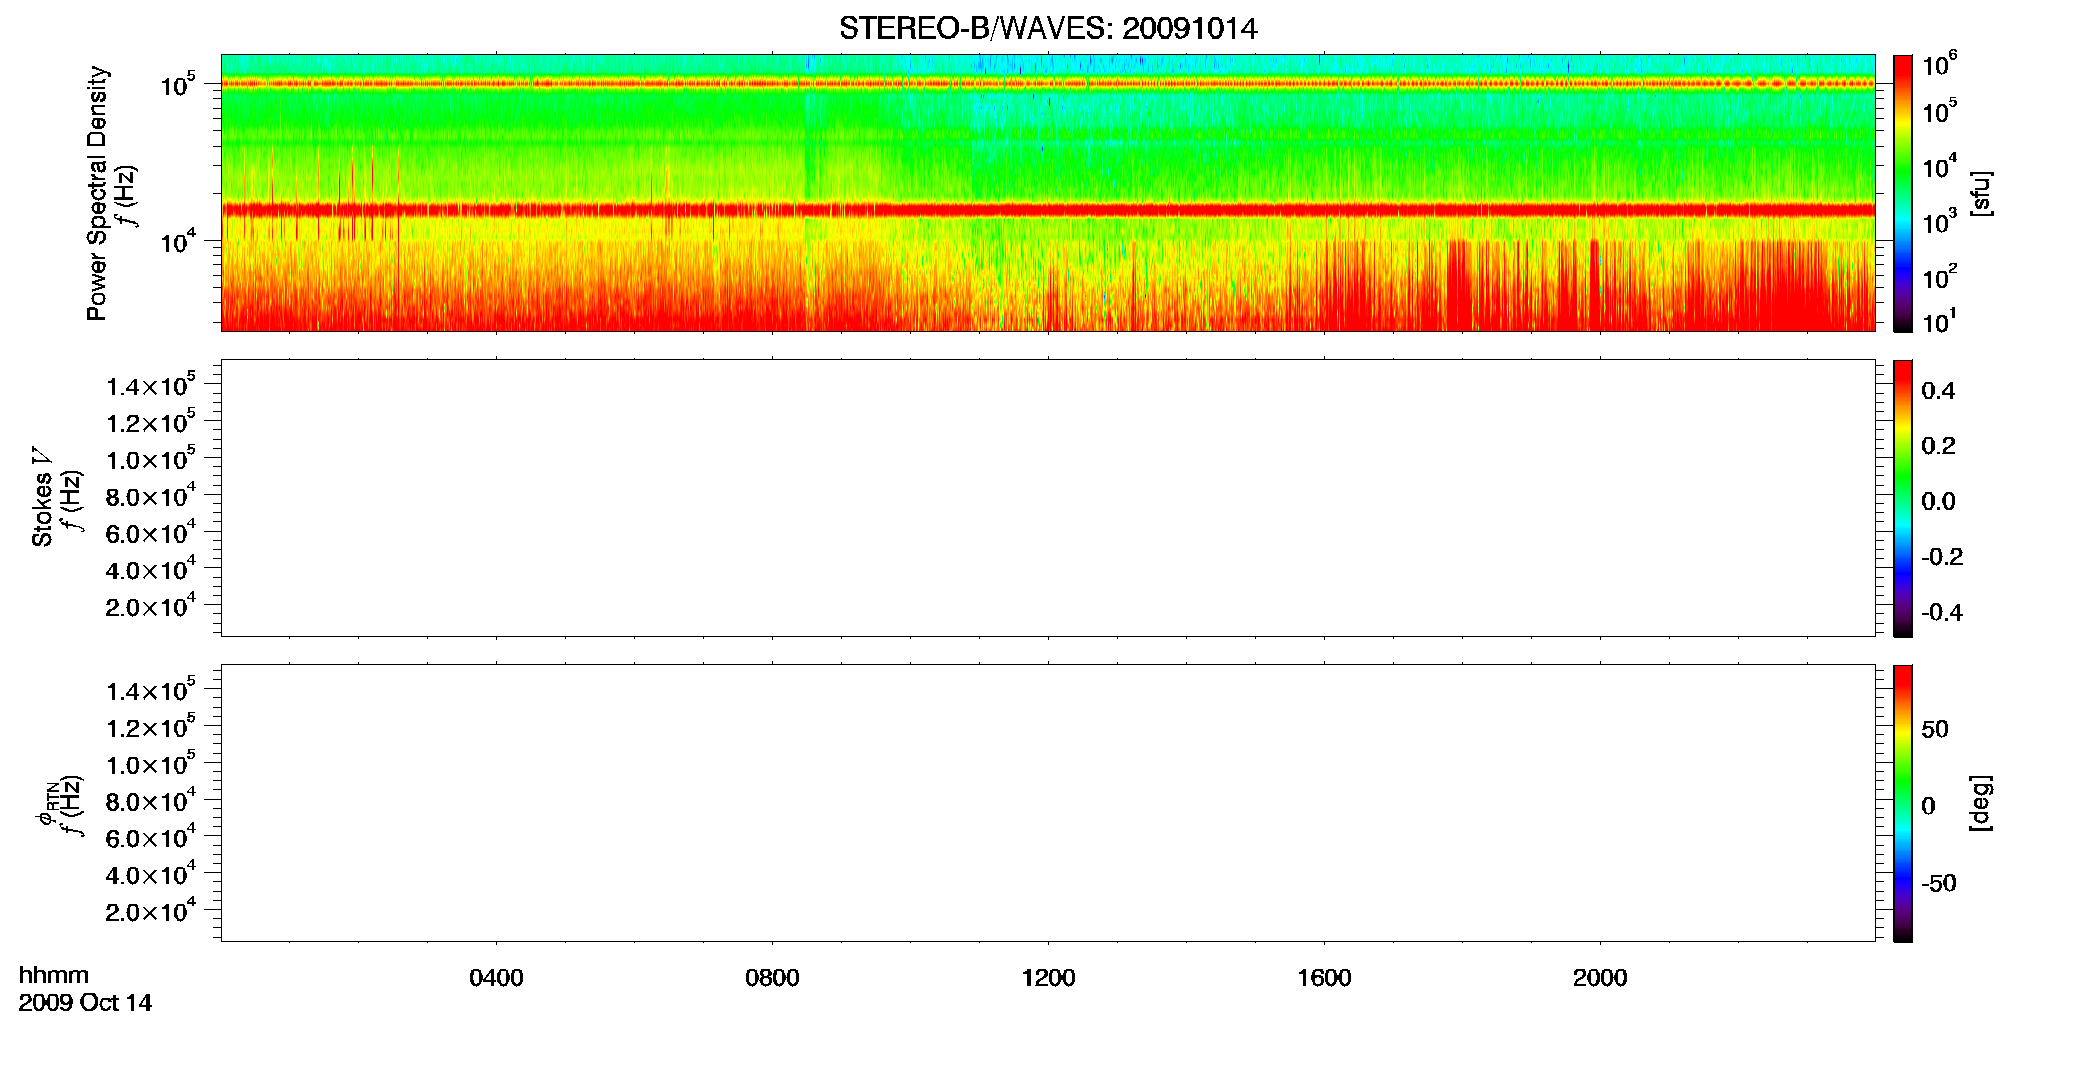Select the 2000 time axis label
This screenshot has width=2096, height=1080.
[x=1600, y=978]
